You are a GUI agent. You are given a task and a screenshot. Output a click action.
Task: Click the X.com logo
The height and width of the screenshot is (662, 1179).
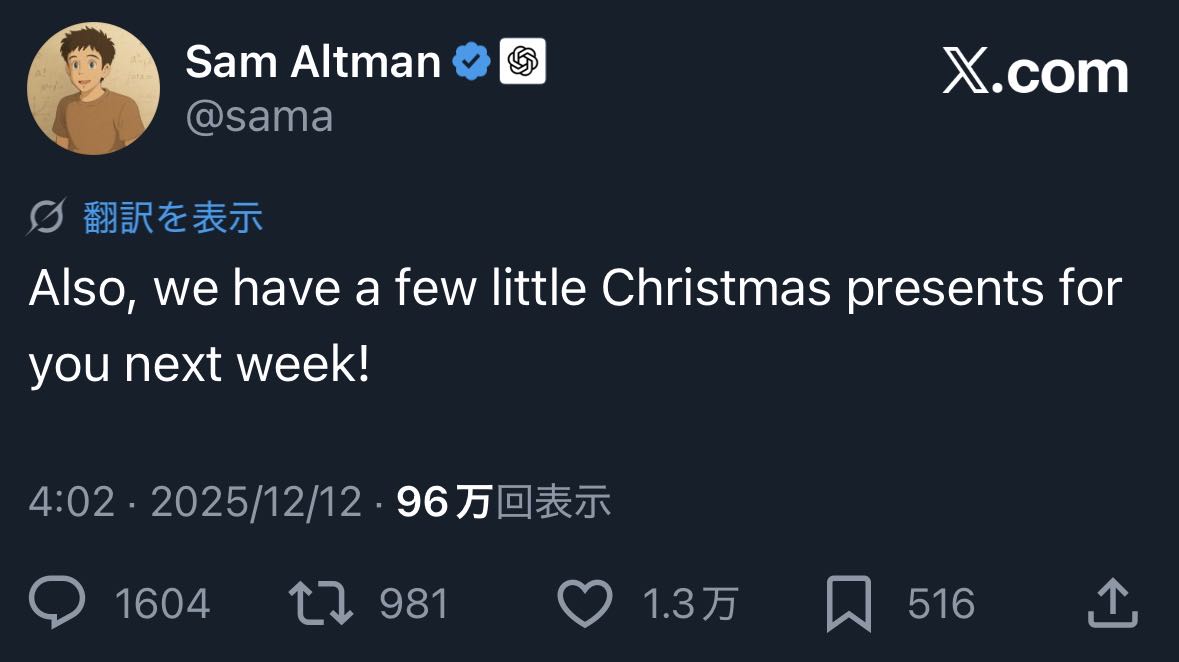coord(1035,73)
